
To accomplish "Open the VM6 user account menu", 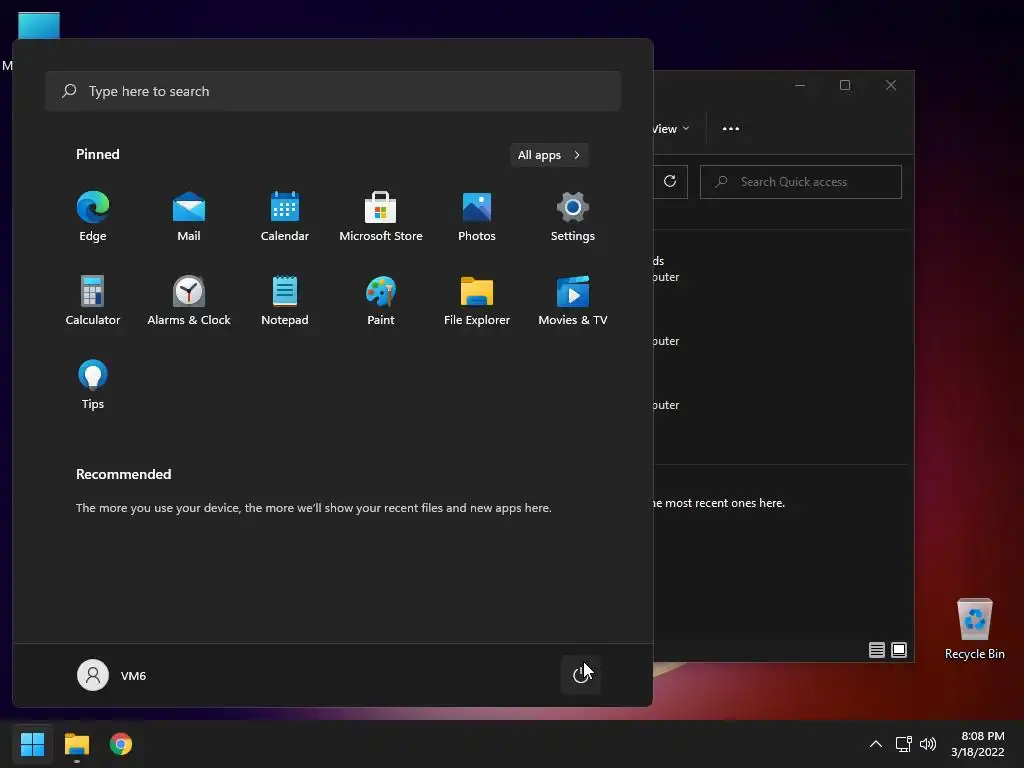I will click(x=112, y=675).
